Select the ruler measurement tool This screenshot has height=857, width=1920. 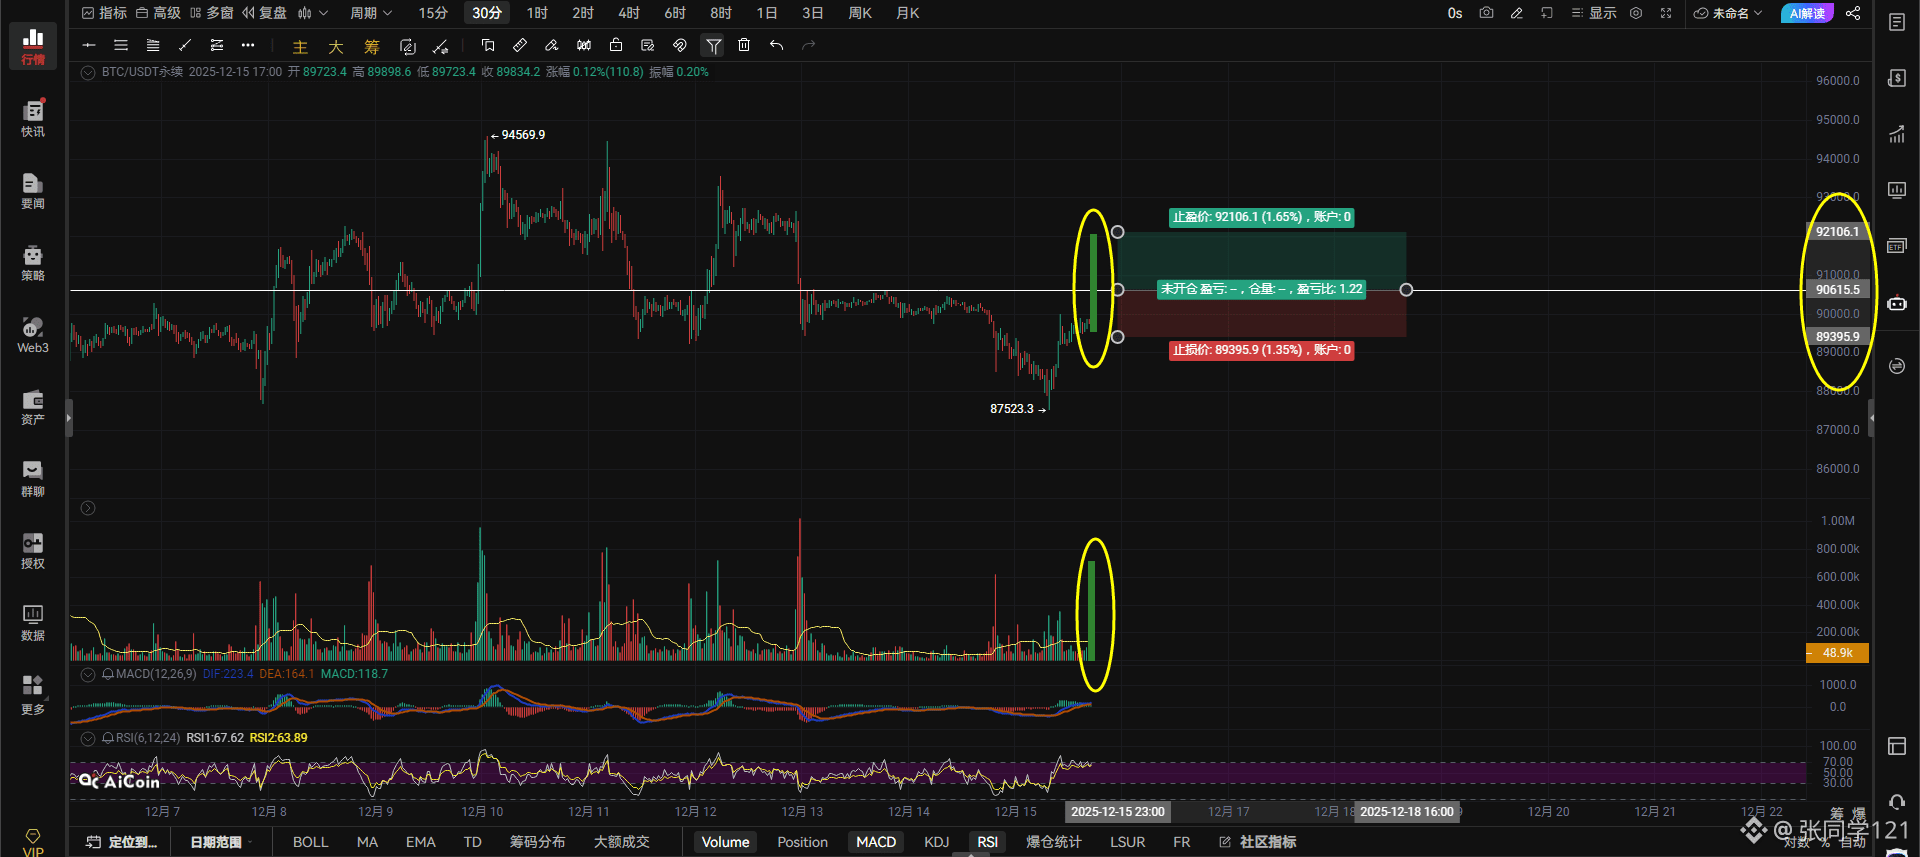[520, 45]
